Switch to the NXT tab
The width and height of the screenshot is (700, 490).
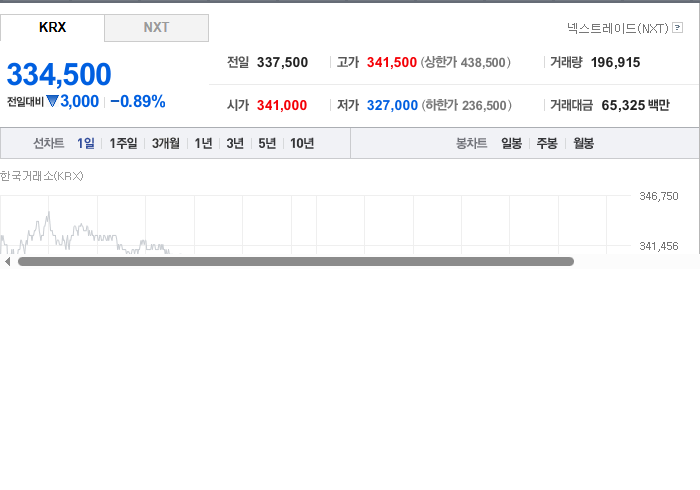156,28
